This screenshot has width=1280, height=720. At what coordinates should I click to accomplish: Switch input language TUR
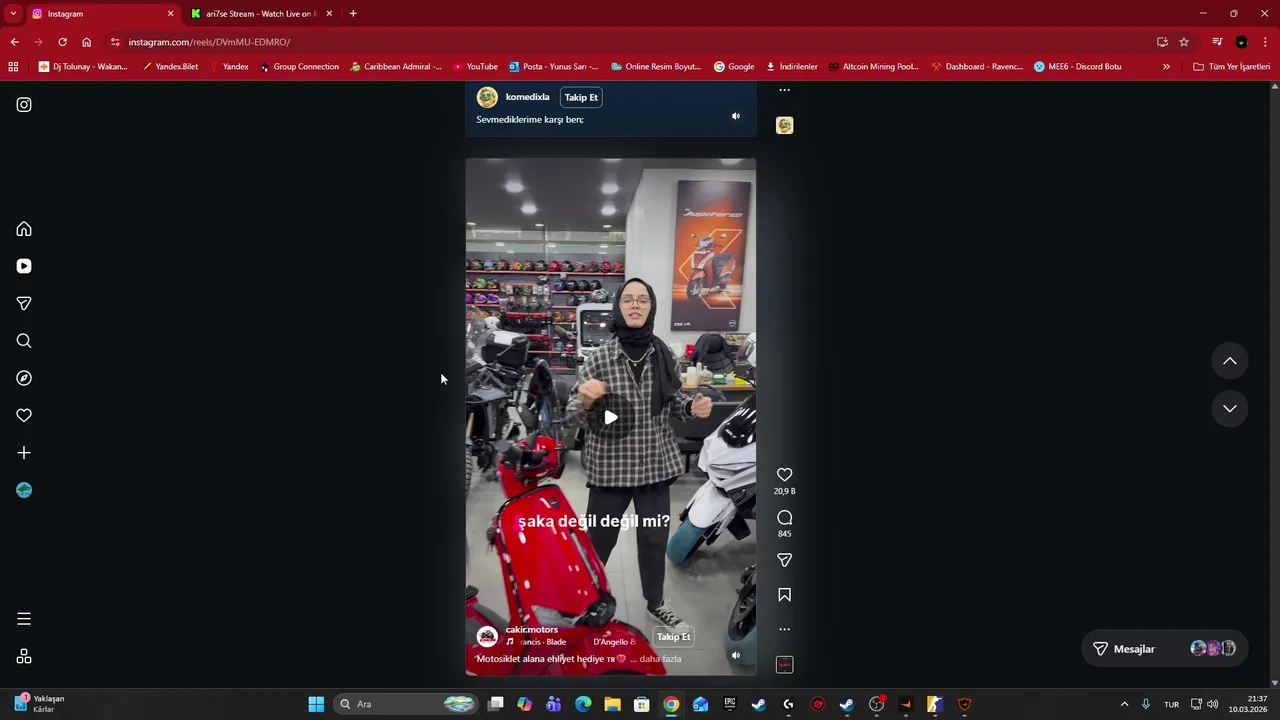tap(1171, 704)
